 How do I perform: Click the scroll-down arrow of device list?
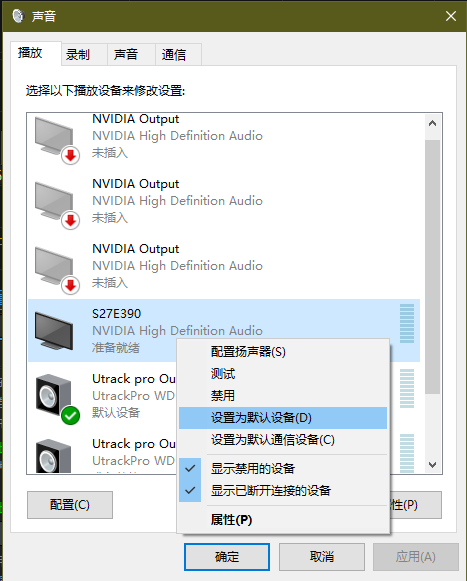(x=432, y=464)
